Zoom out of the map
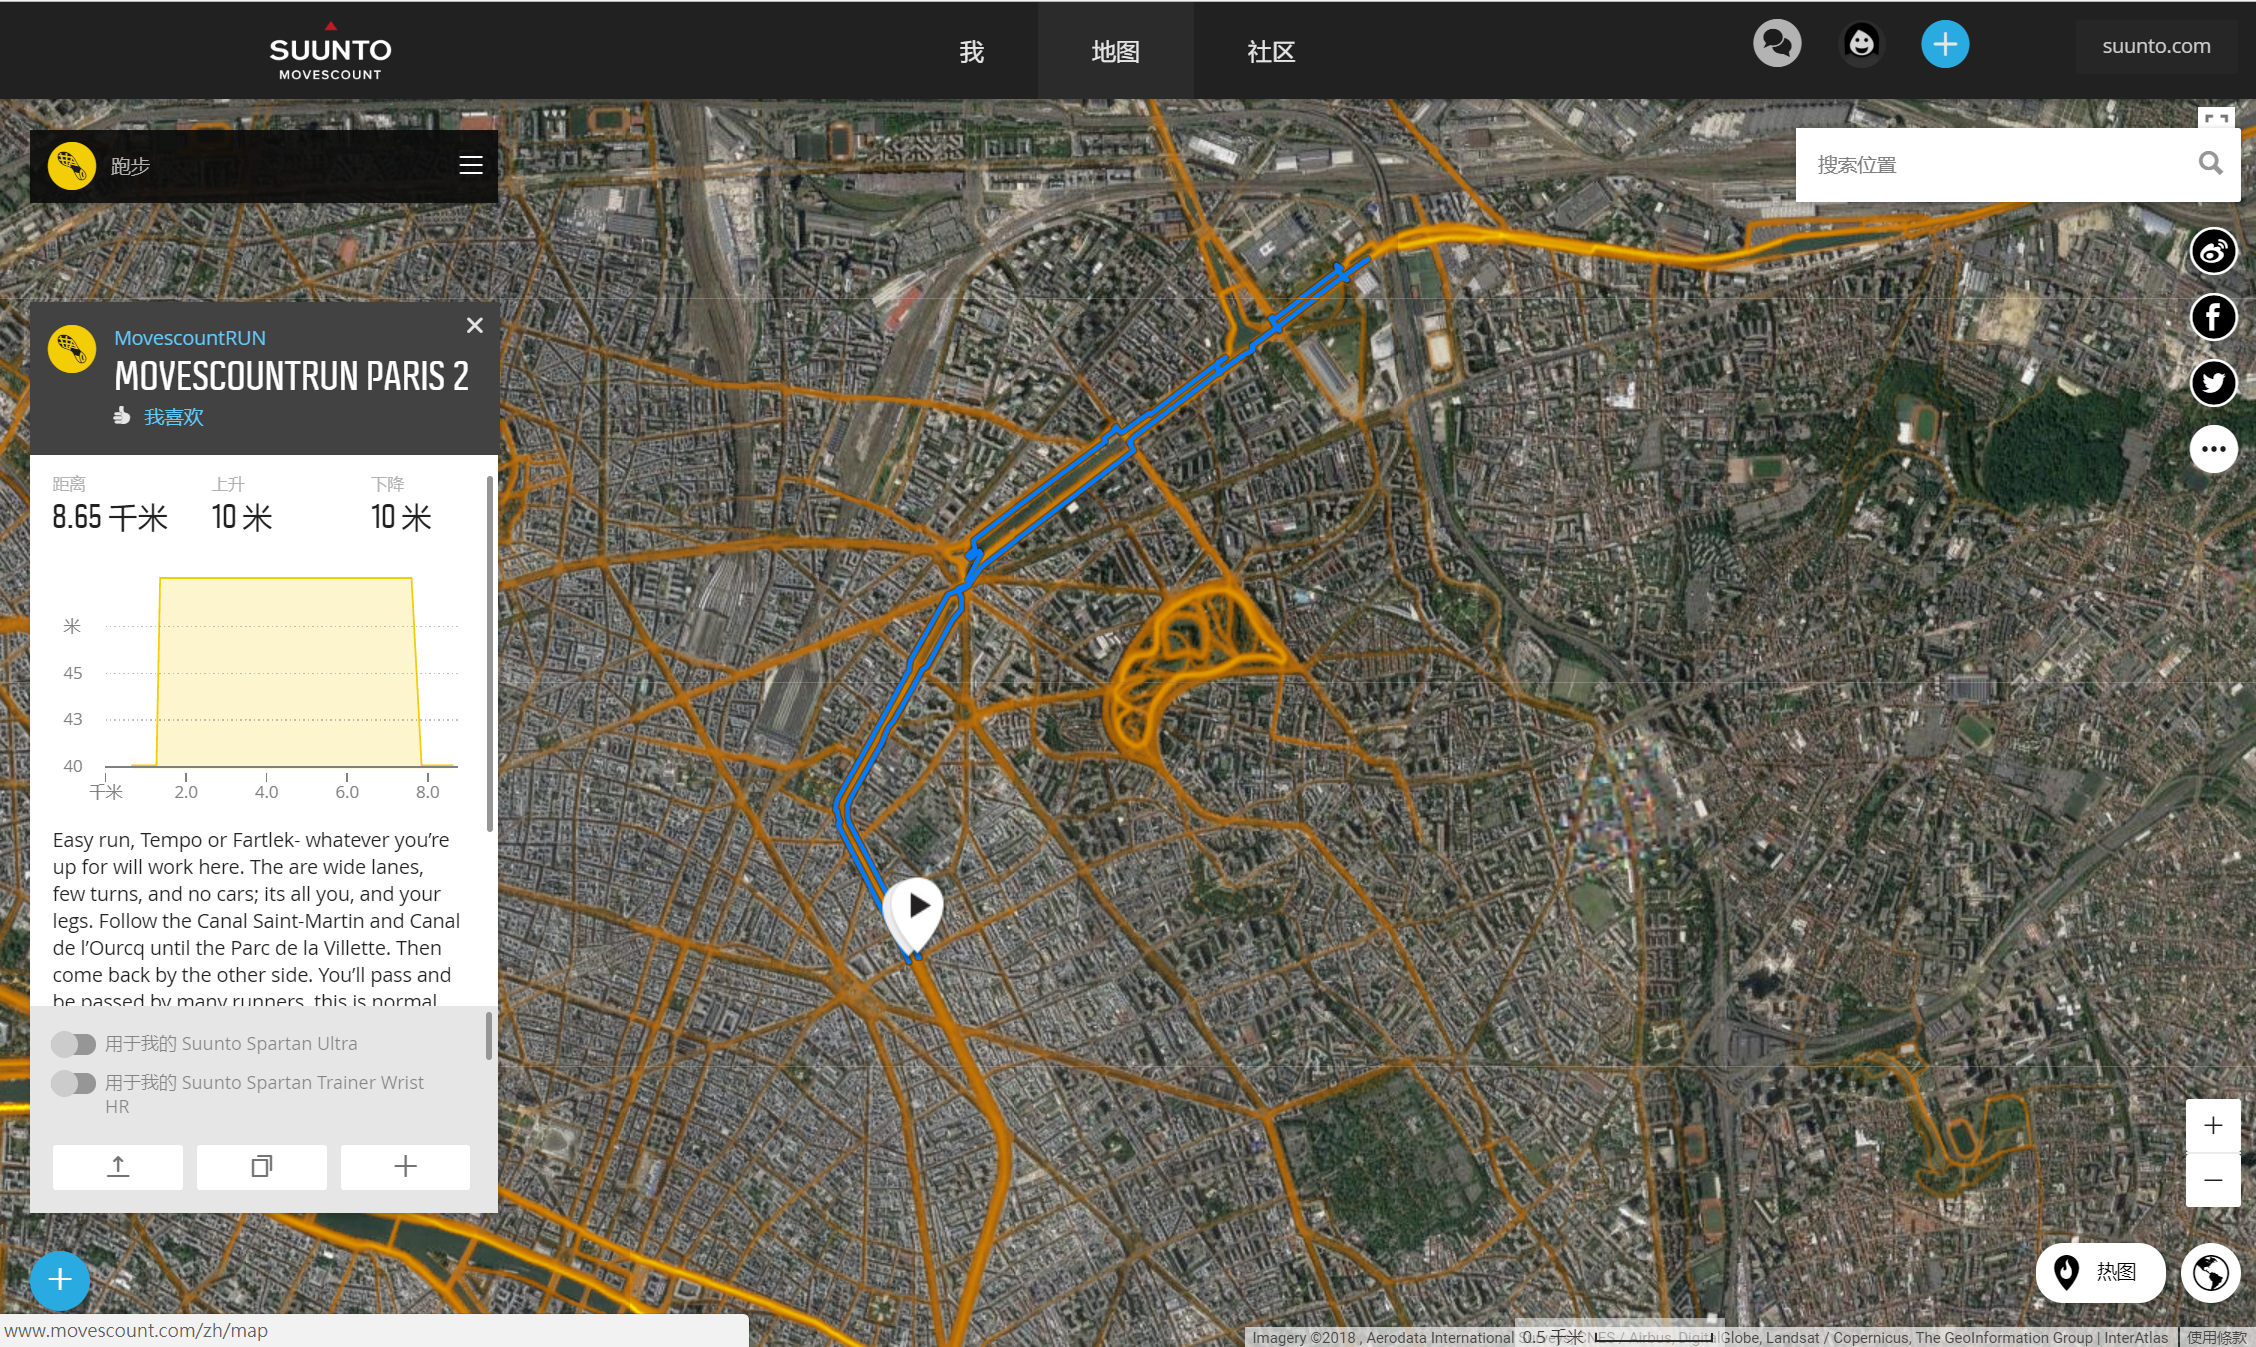The height and width of the screenshot is (1347, 2256). (2213, 1180)
